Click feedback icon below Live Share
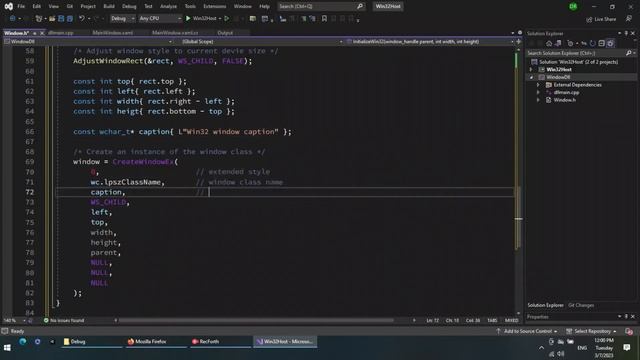The width and height of the screenshot is (640, 360). click(629, 19)
